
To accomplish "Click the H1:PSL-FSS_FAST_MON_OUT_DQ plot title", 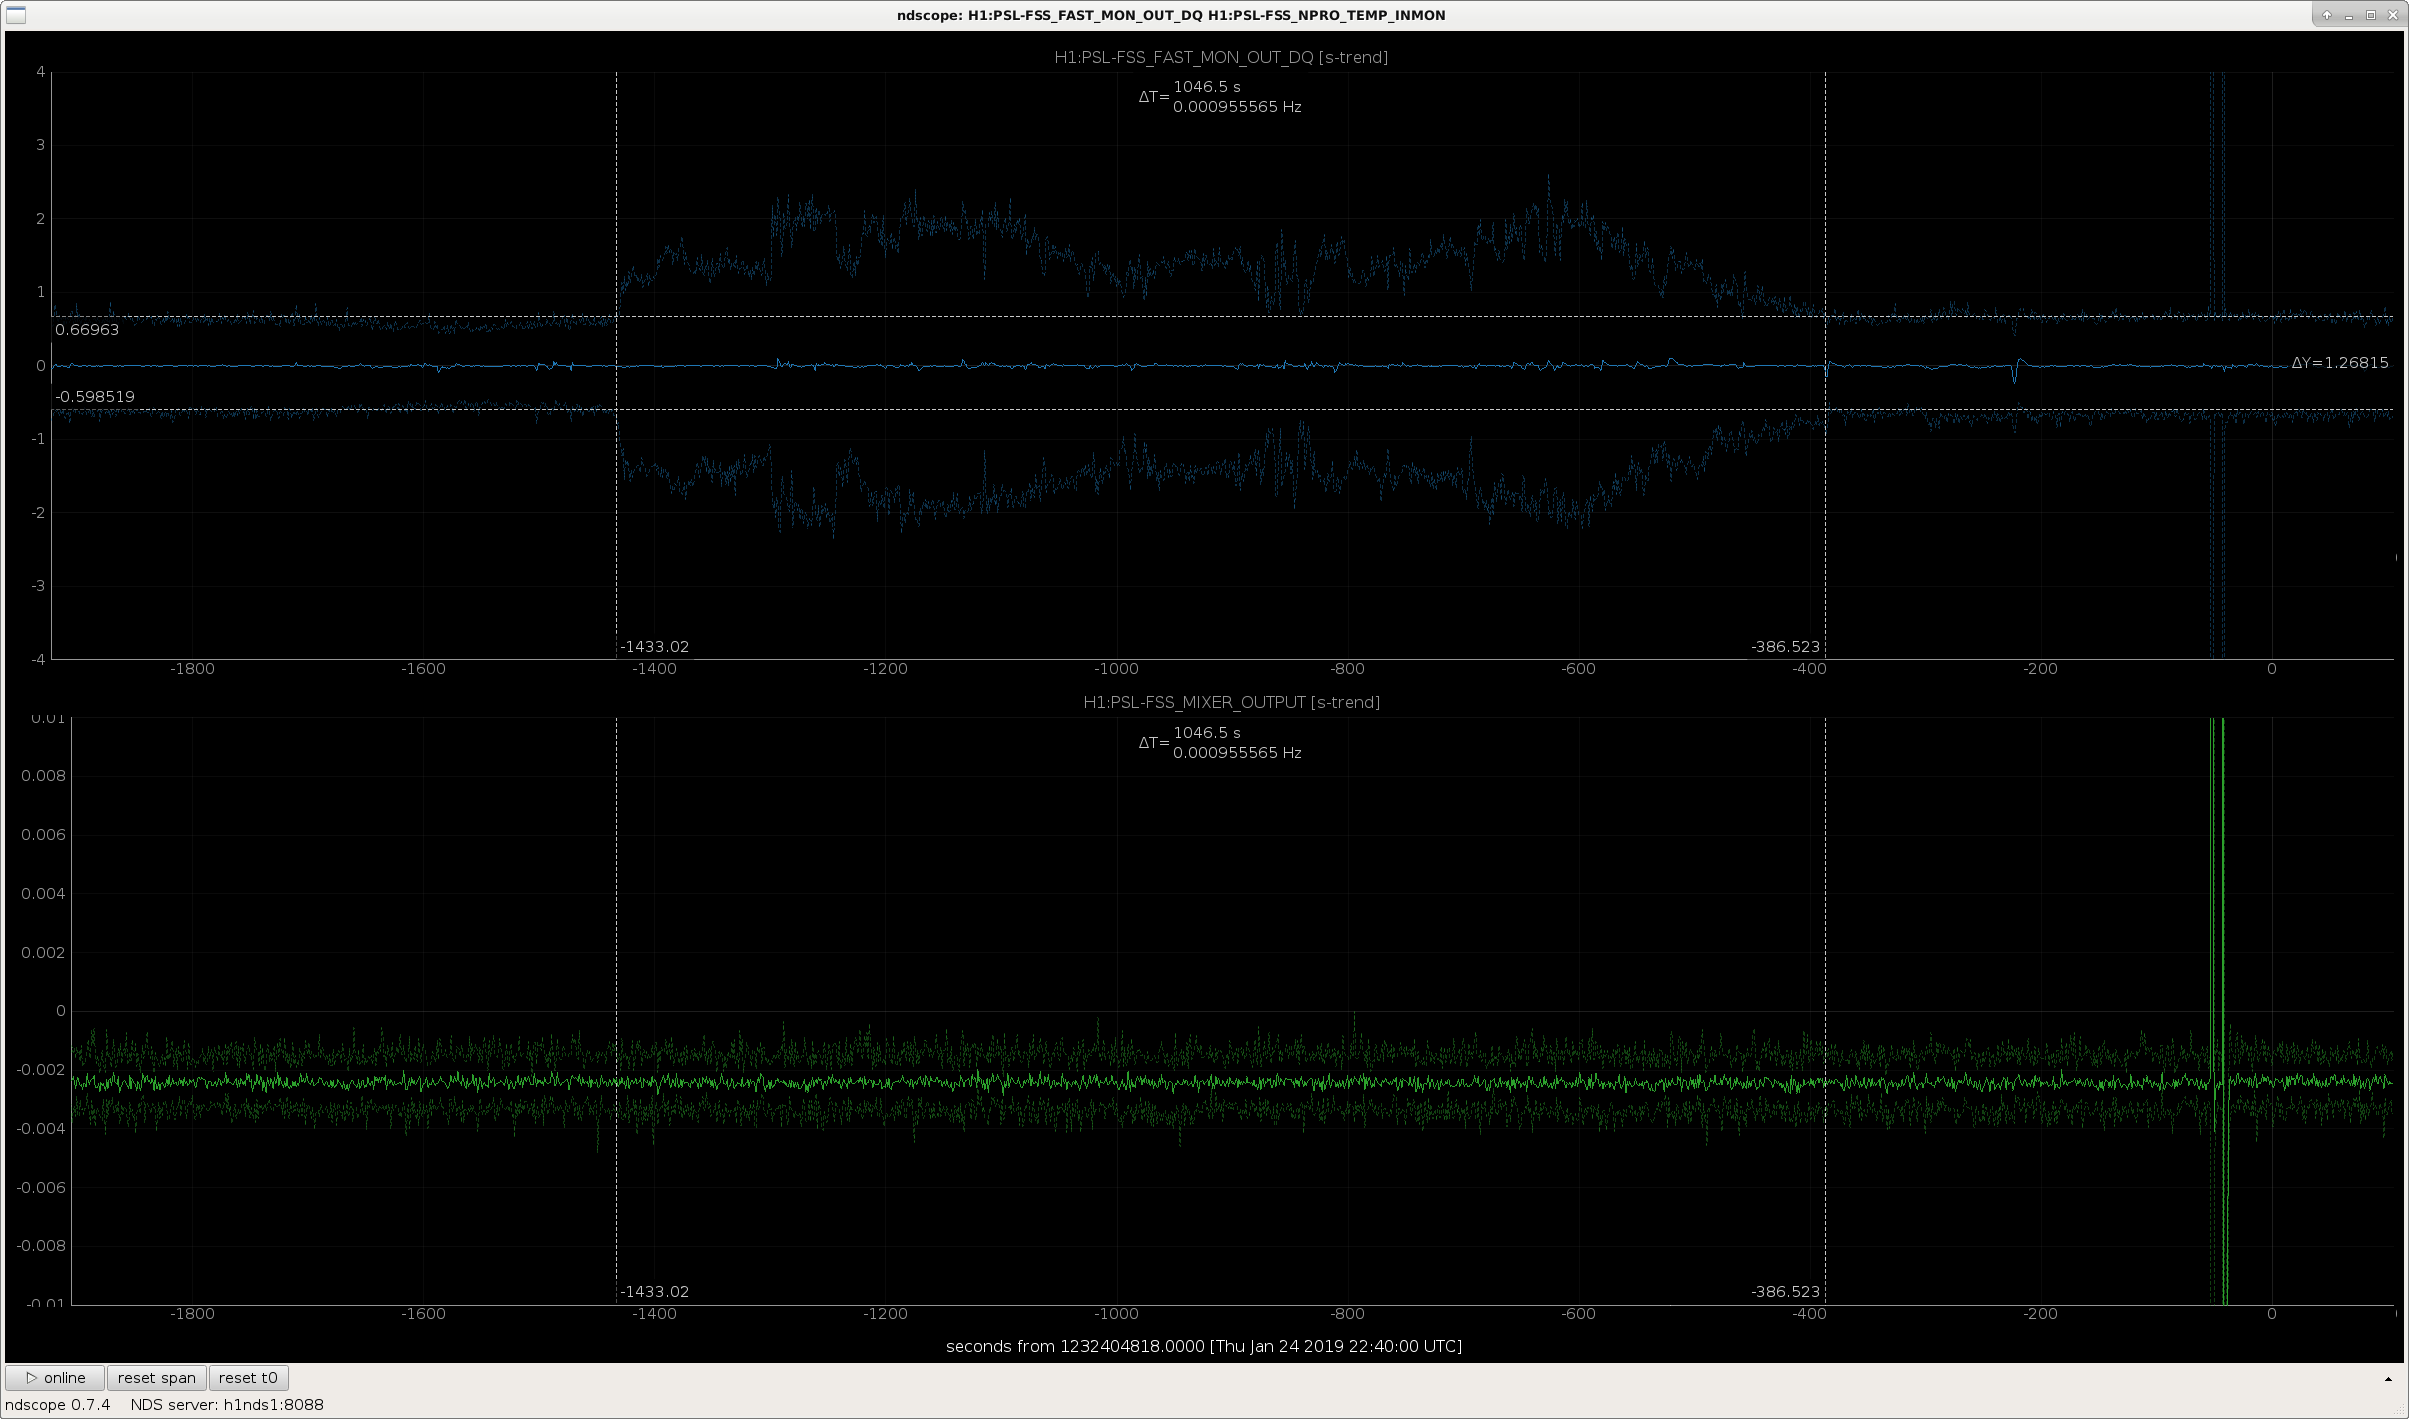I will coord(1220,57).
